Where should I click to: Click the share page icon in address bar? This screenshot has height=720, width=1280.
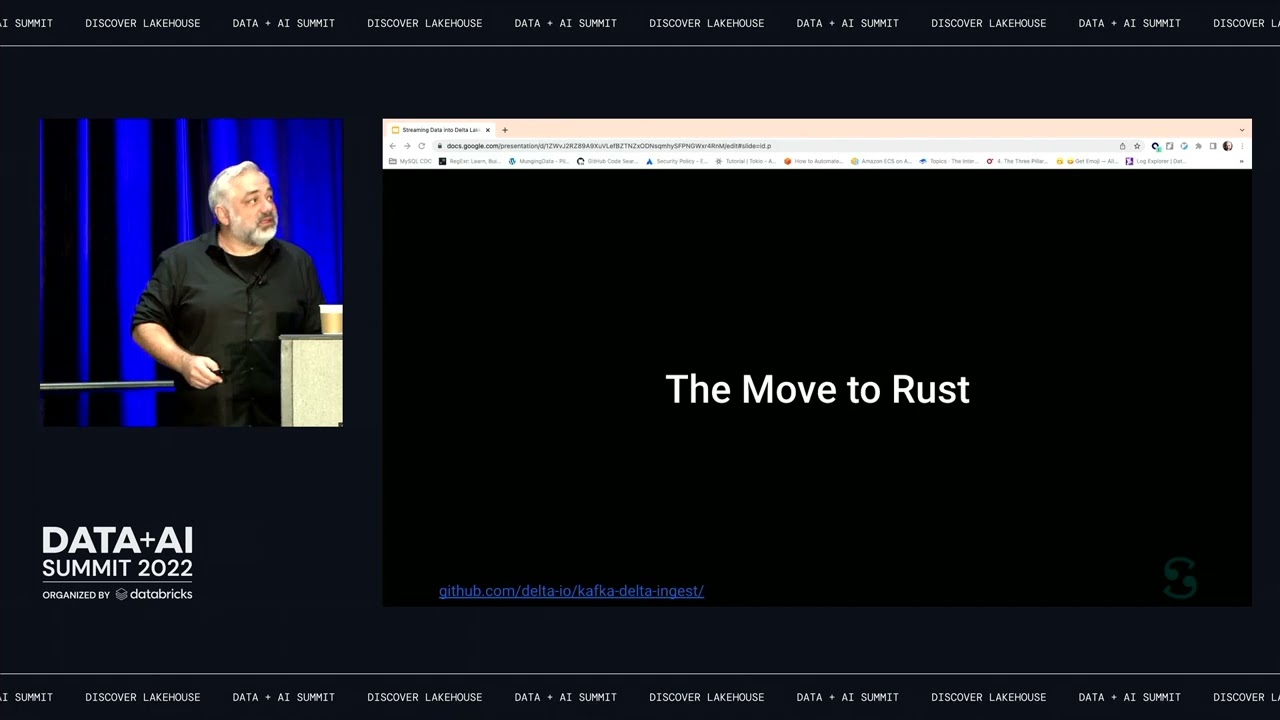pos(1122,146)
